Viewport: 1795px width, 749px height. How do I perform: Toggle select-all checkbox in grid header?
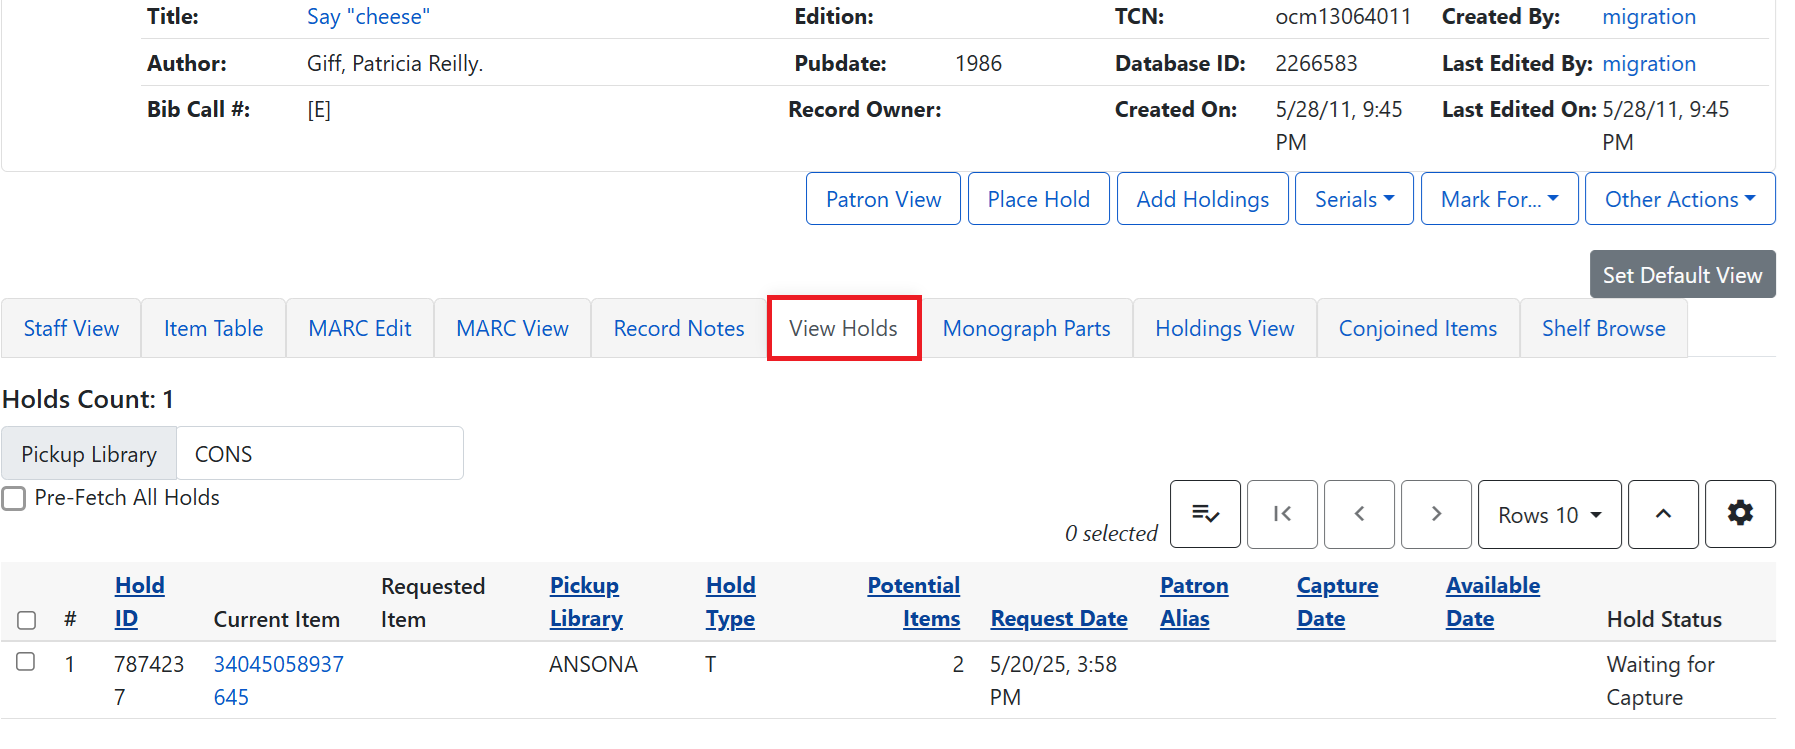pyautogui.click(x=27, y=620)
